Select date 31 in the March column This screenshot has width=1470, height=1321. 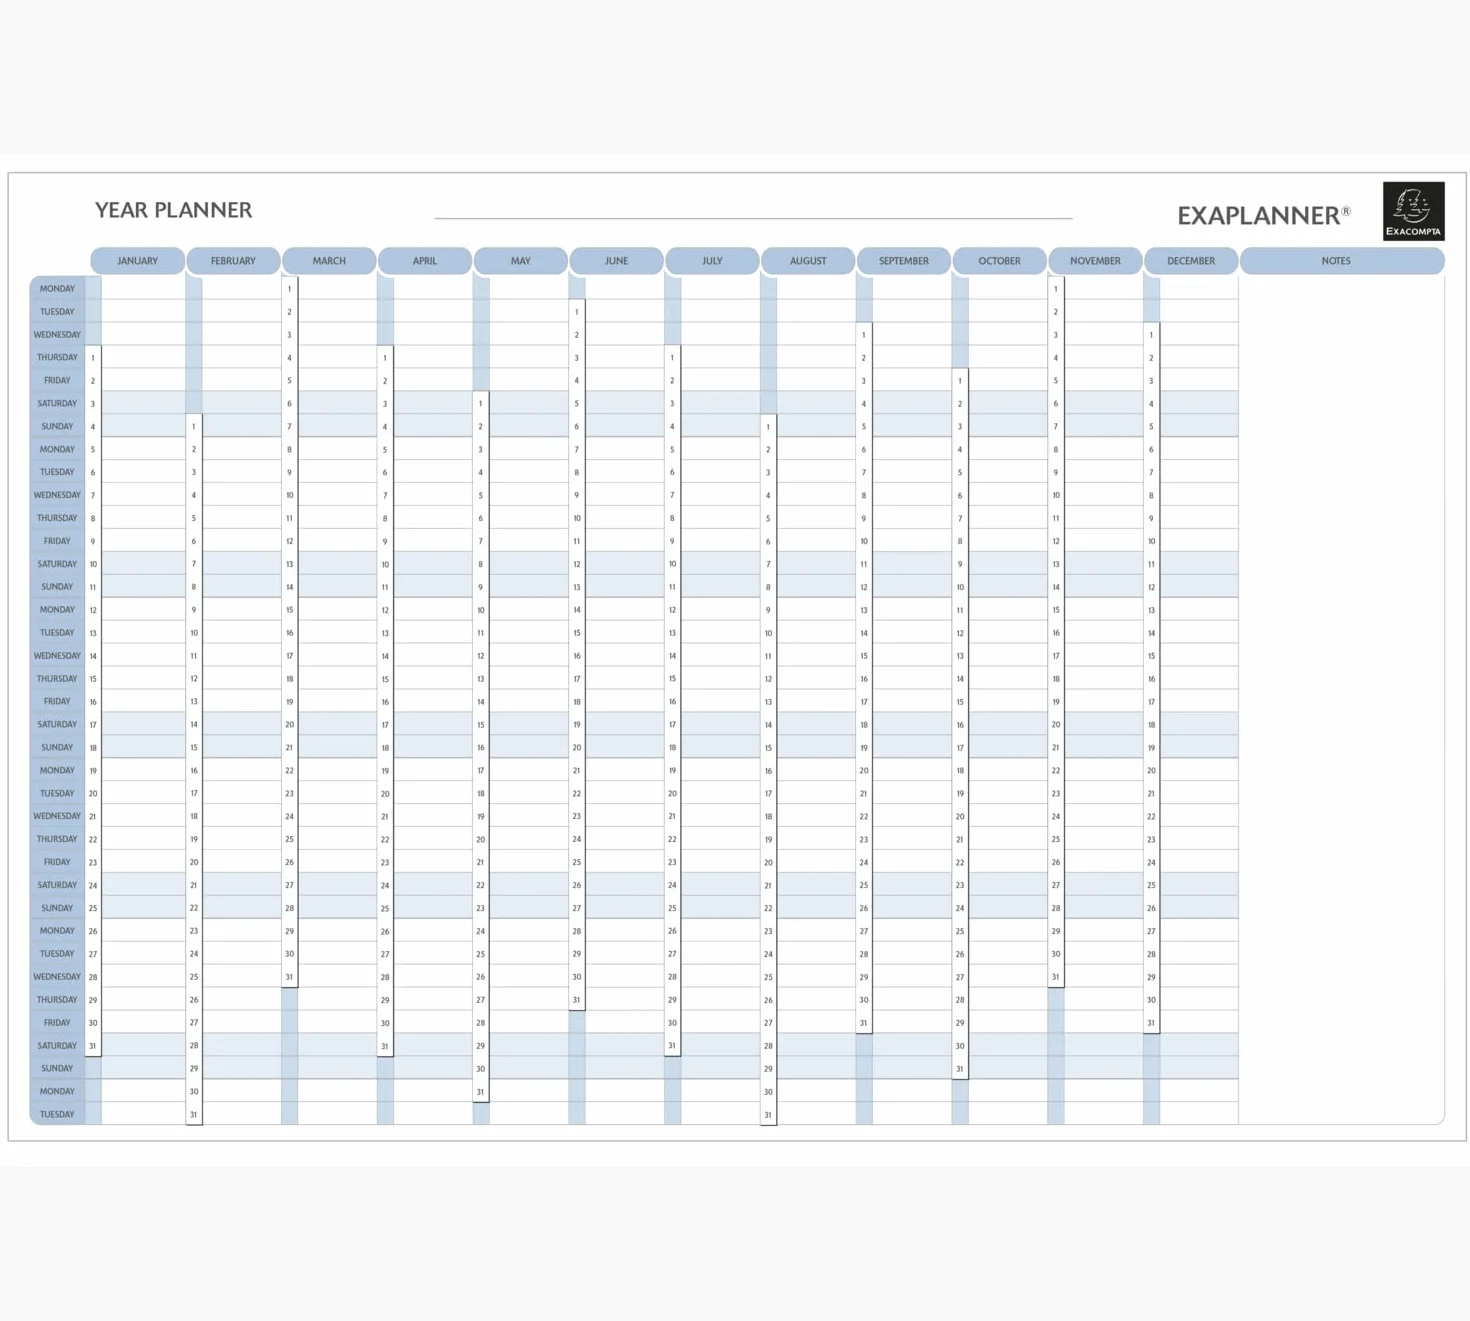290,977
